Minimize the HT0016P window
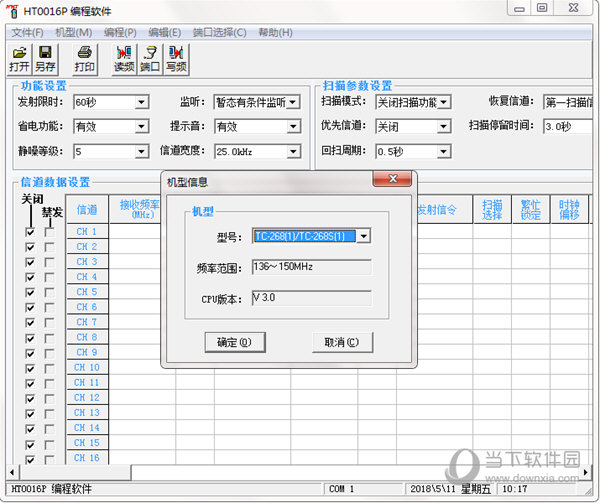600x503 pixels. point(519,8)
